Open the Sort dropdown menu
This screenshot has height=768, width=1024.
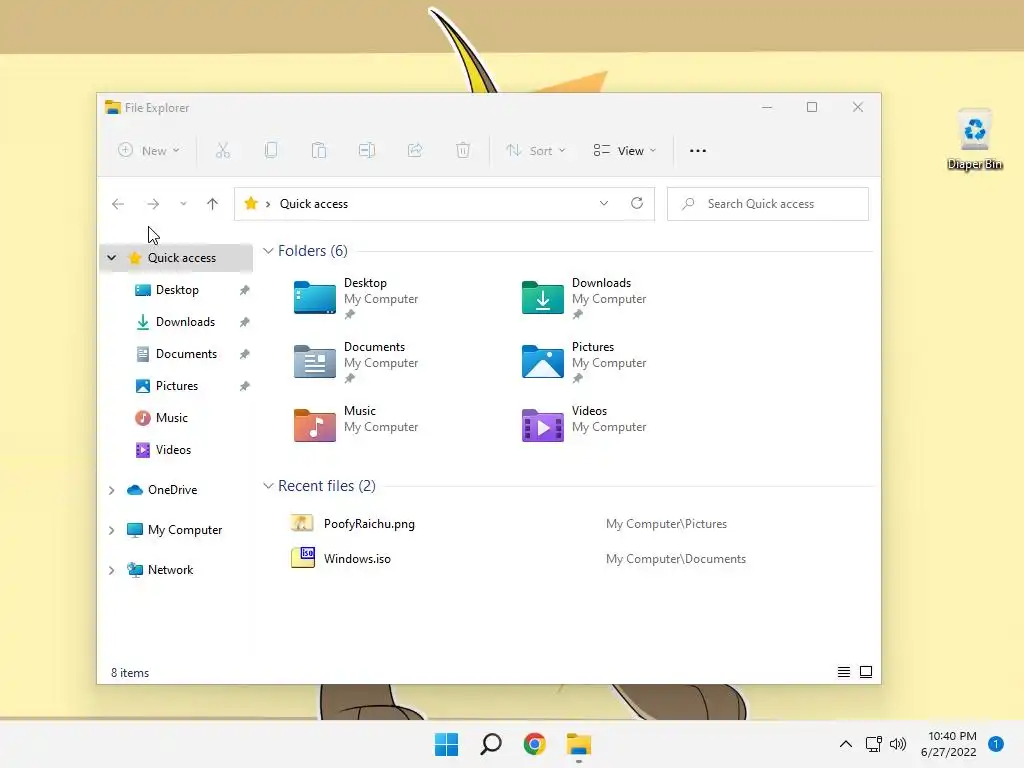pos(536,151)
